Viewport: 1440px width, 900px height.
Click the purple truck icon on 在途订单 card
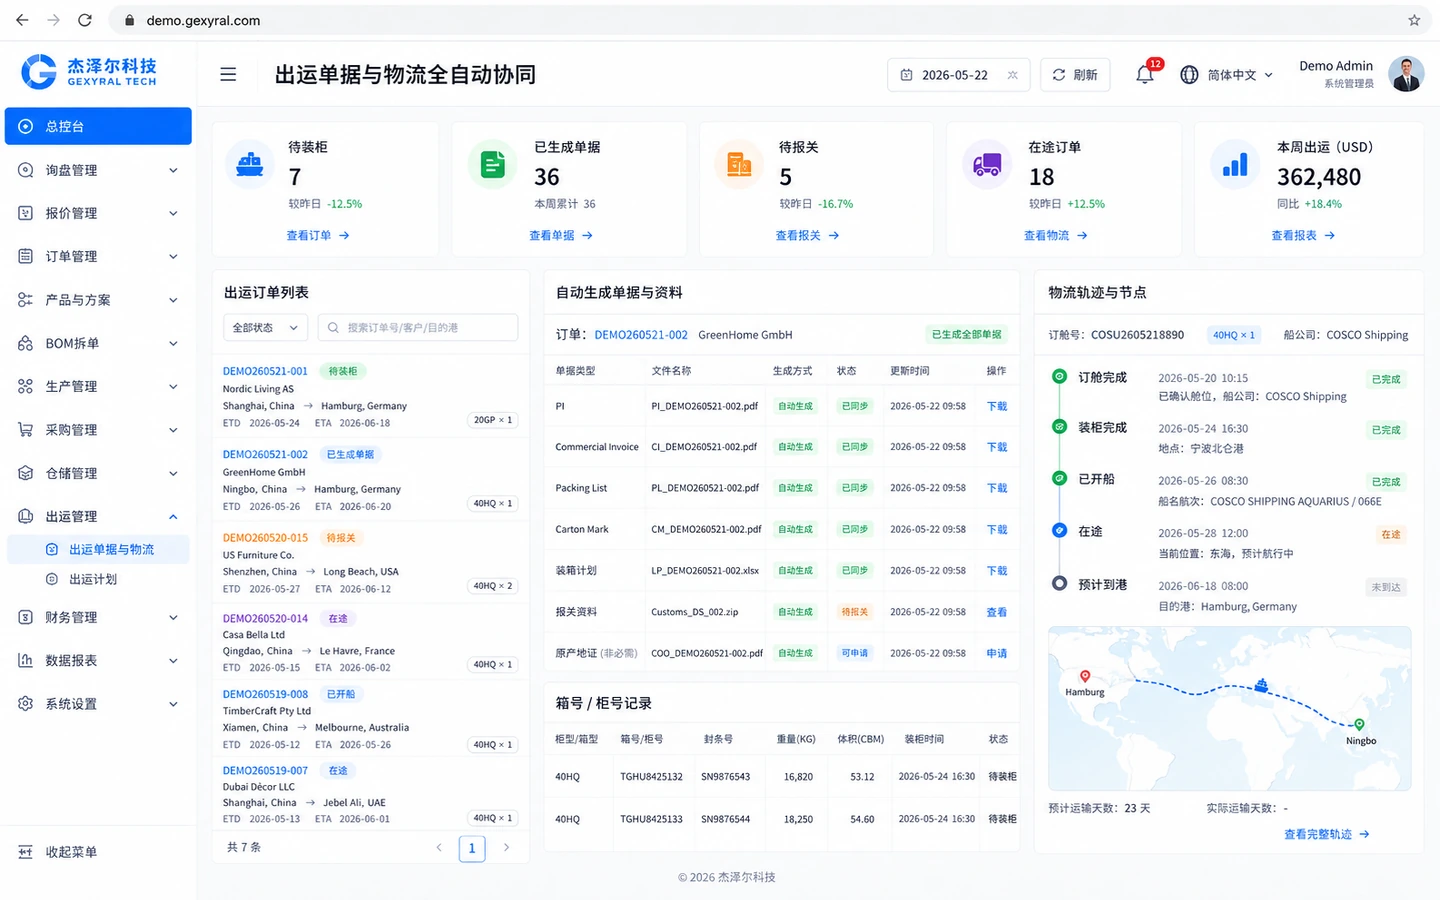coord(987,165)
